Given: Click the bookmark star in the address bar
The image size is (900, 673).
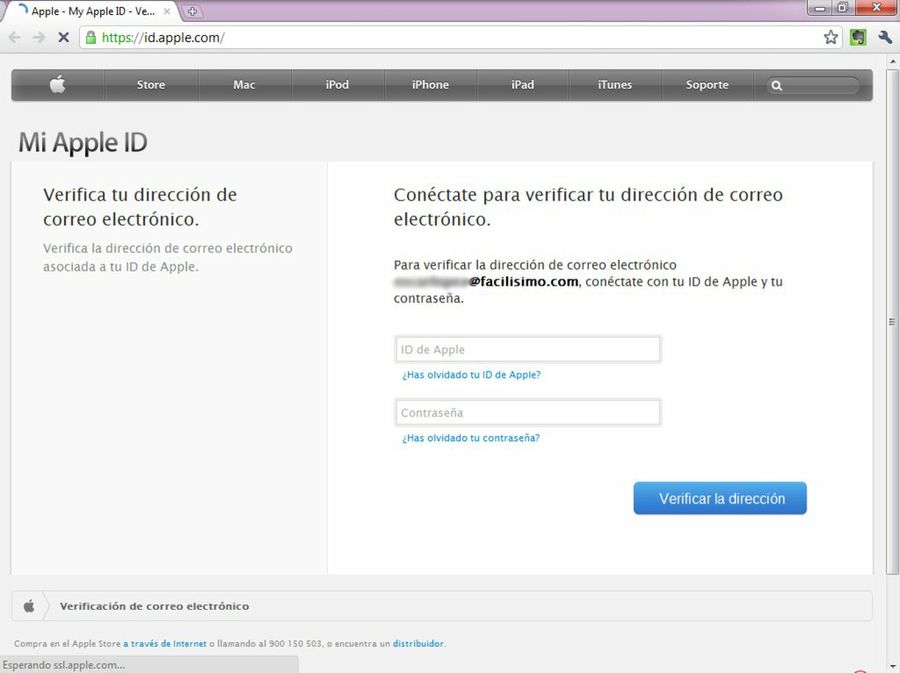Looking at the screenshot, I should (830, 36).
